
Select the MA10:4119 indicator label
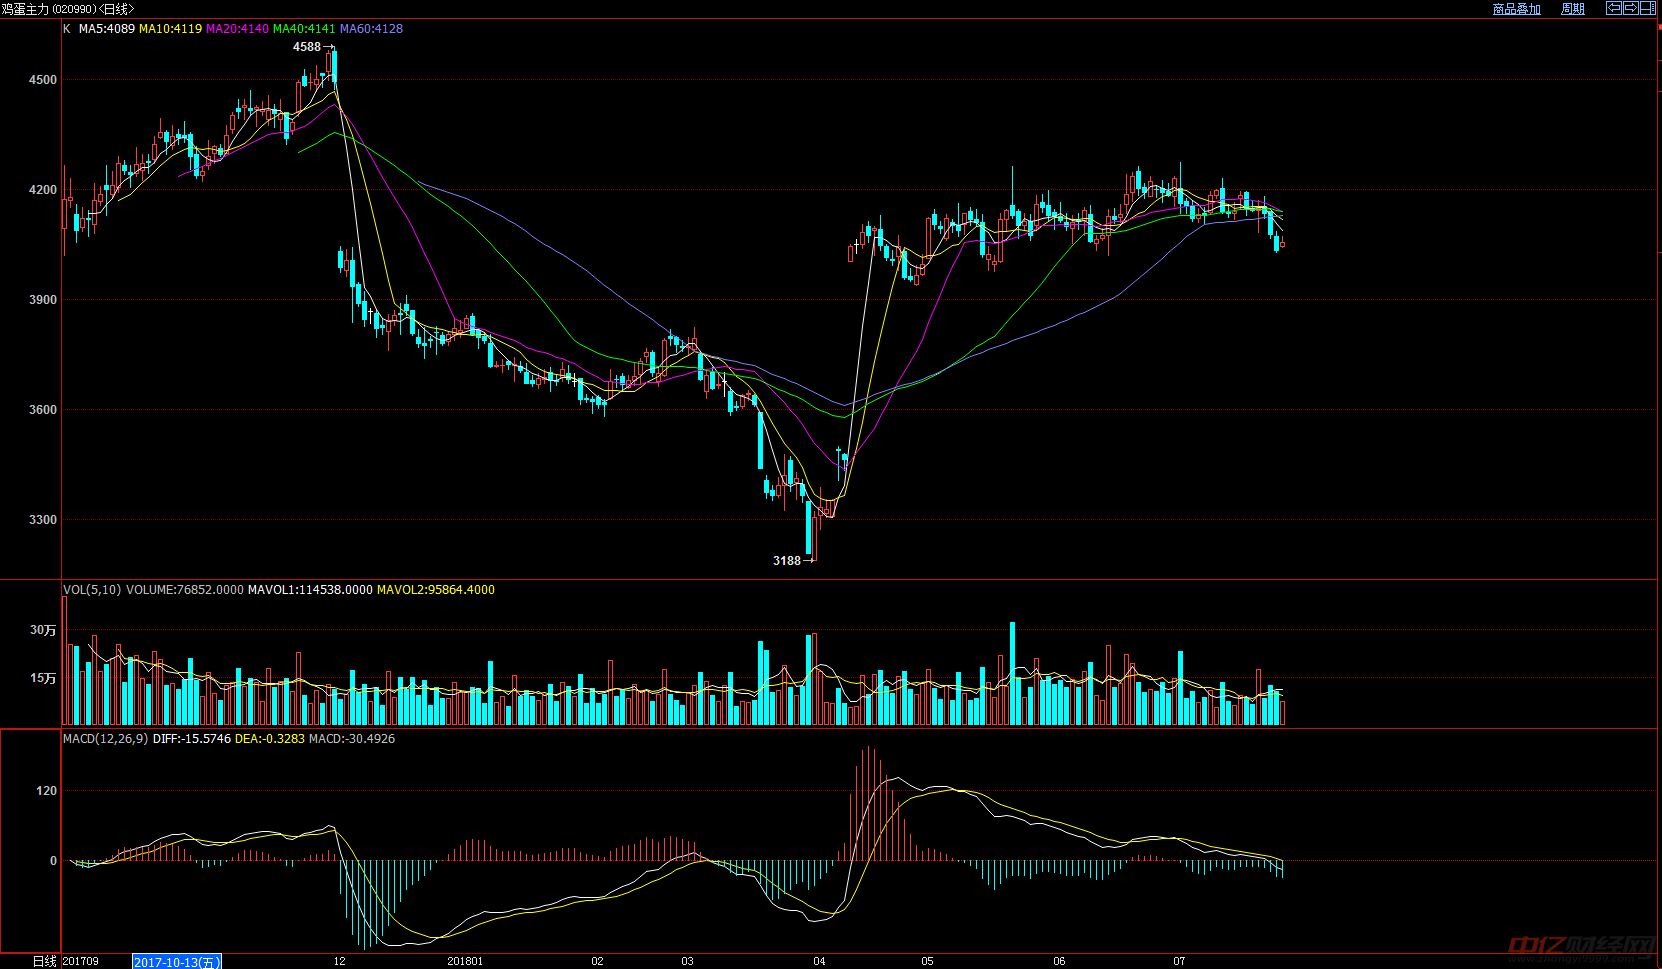click(170, 29)
